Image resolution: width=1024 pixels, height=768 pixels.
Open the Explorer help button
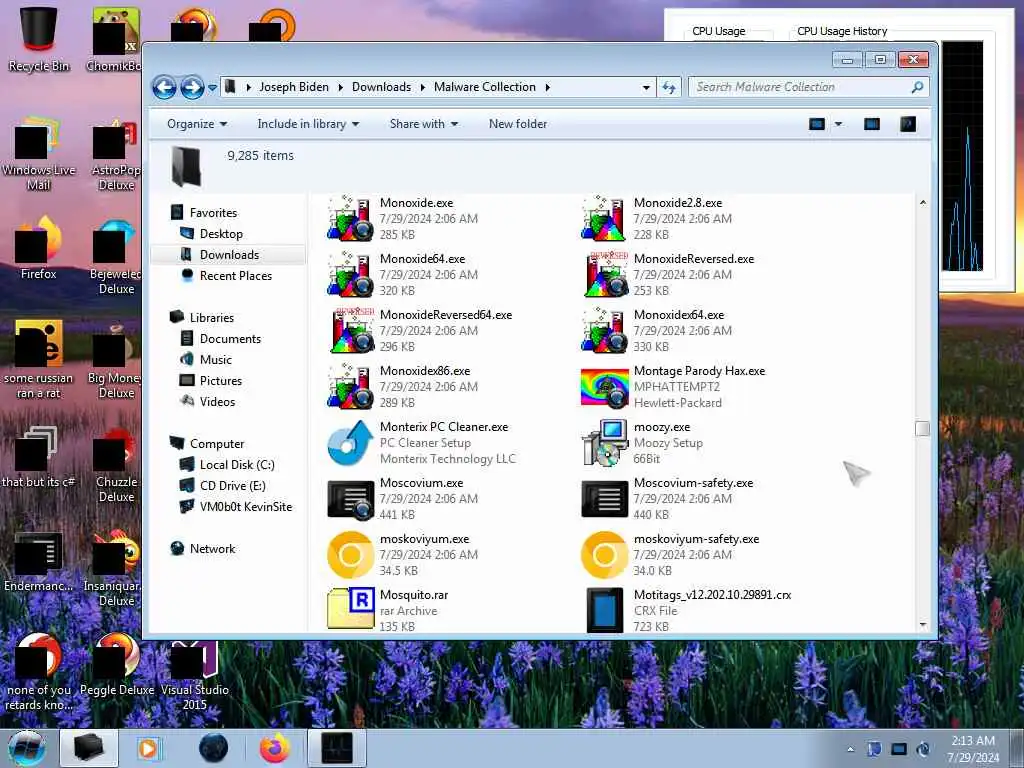(x=908, y=124)
